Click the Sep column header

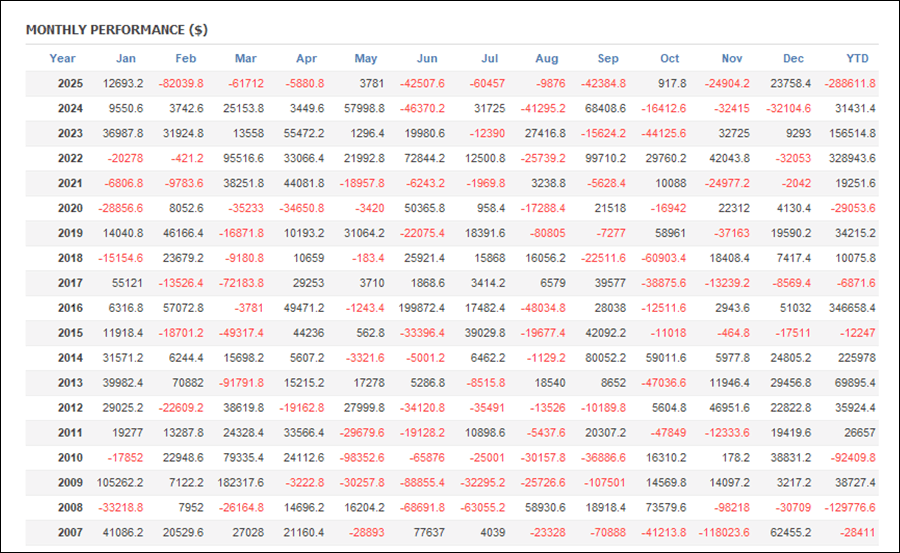pyautogui.click(x=608, y=58)
